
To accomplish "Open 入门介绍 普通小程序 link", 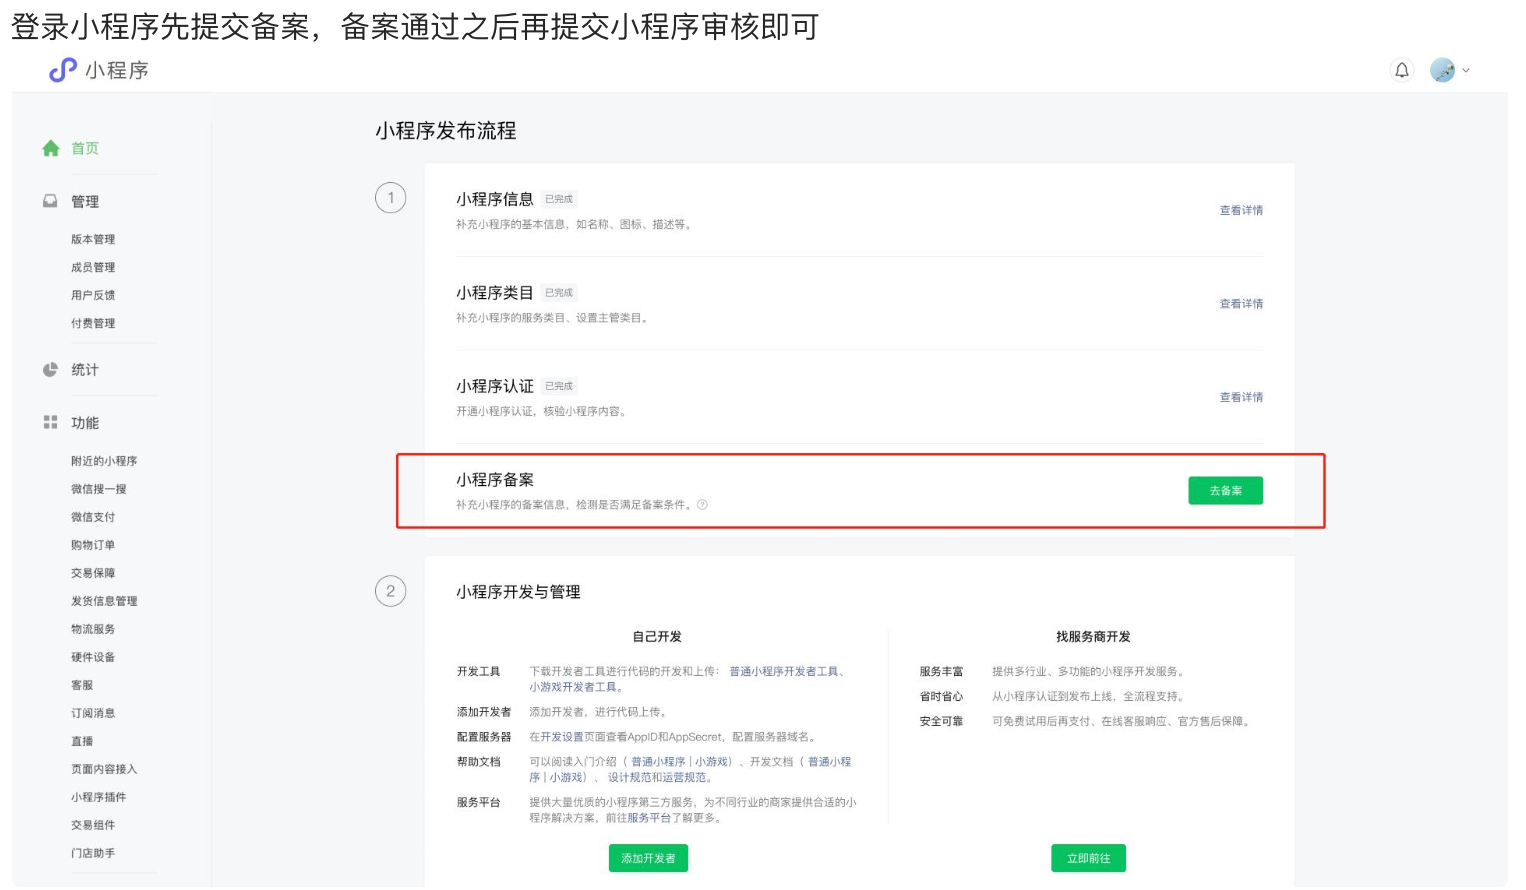I will [658, 762].
